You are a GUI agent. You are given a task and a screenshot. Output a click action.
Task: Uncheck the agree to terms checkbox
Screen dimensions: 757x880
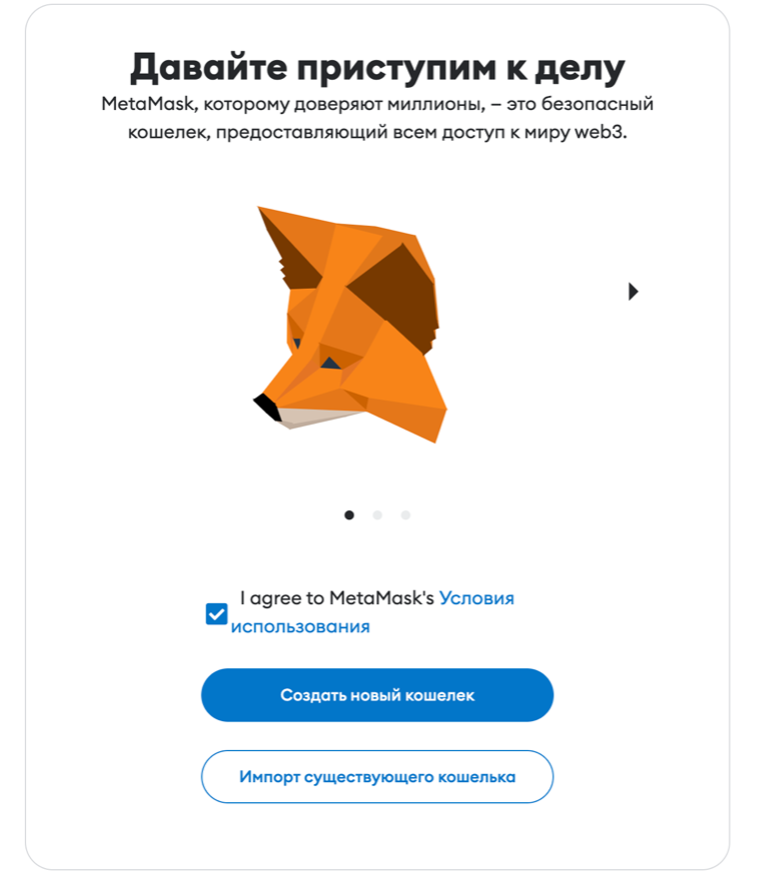pos(216,613)
